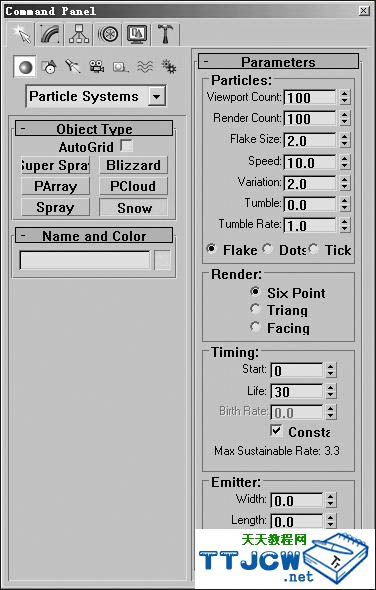Select the Systems gears icon

[x=169, y=67]
